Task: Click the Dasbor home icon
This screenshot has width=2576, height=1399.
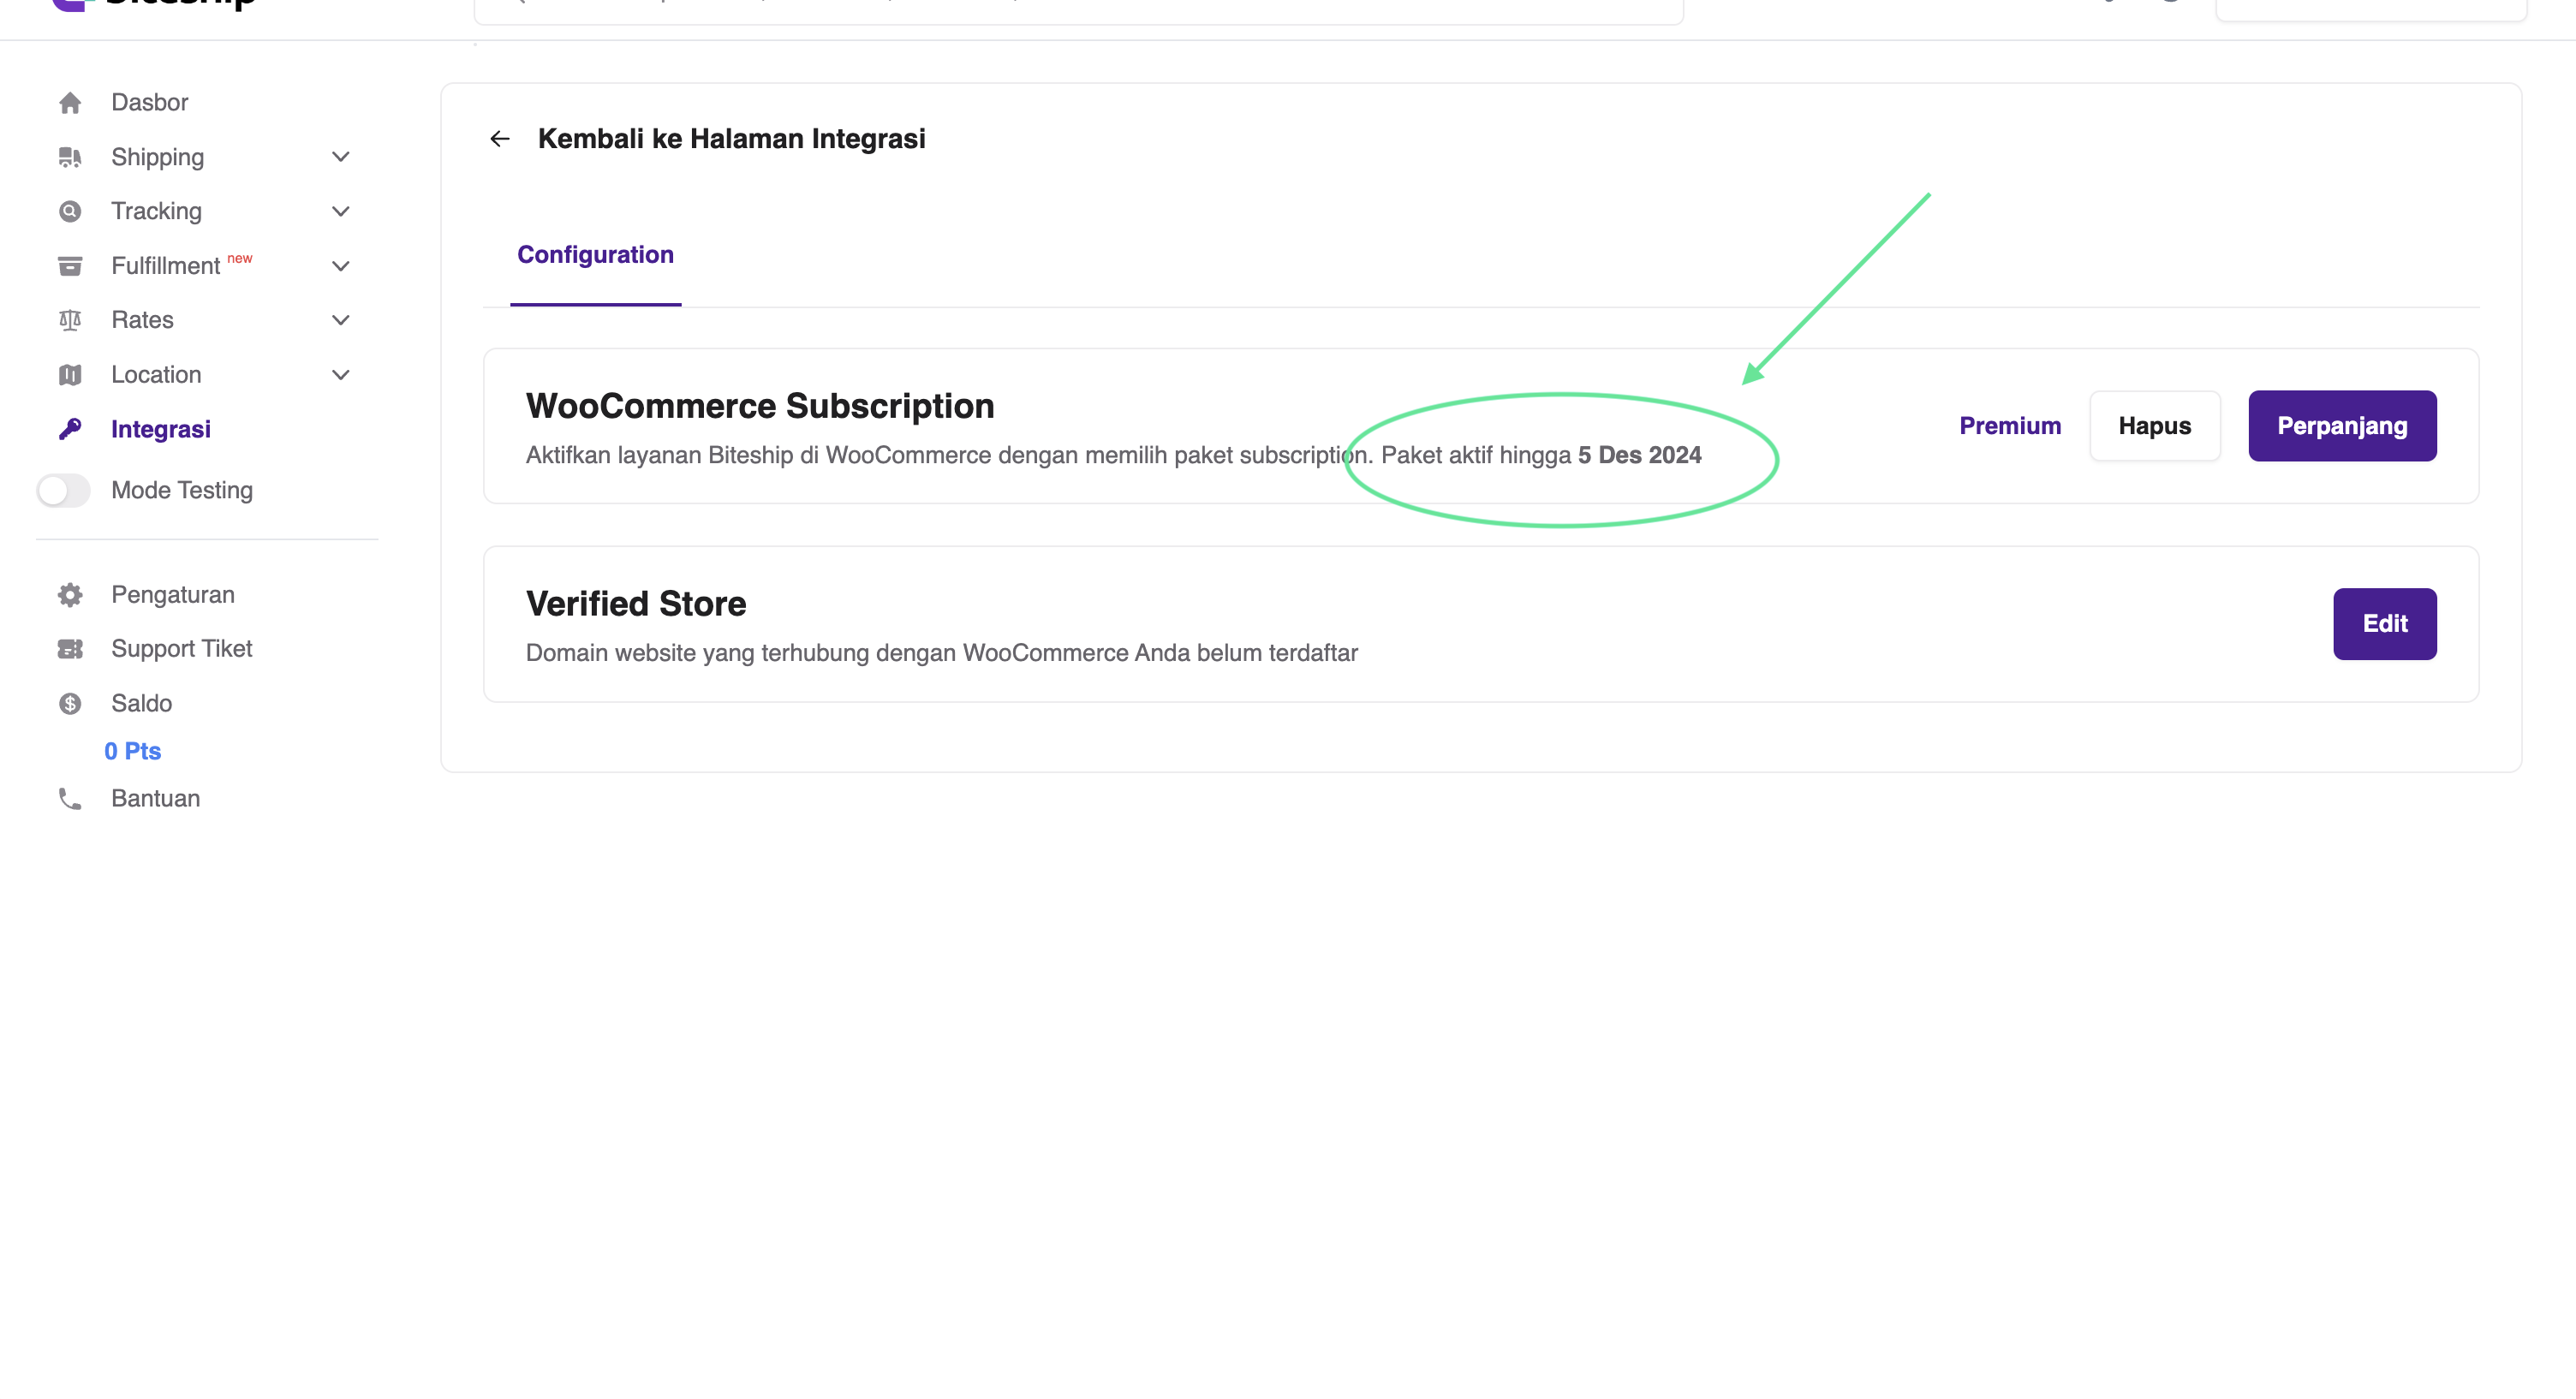Action: click(x=70, y=103)
